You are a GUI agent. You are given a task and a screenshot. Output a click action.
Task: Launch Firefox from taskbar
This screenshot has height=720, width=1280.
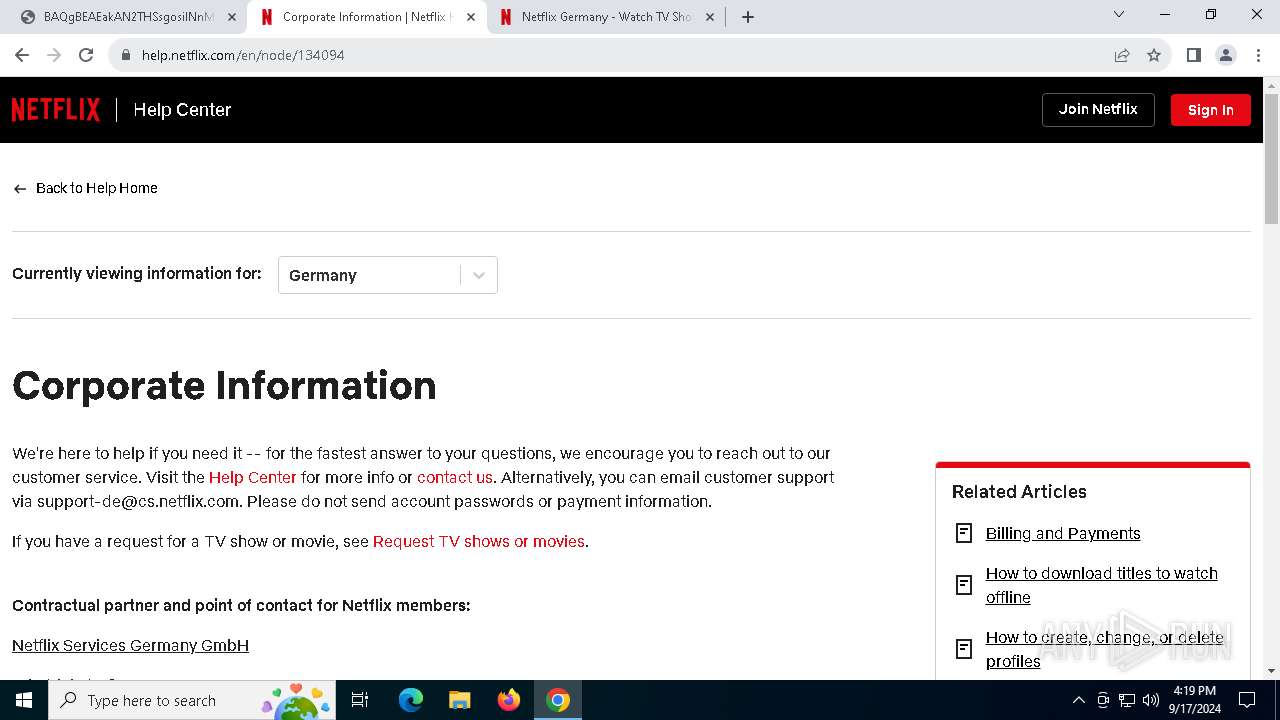tap(509, 700)
